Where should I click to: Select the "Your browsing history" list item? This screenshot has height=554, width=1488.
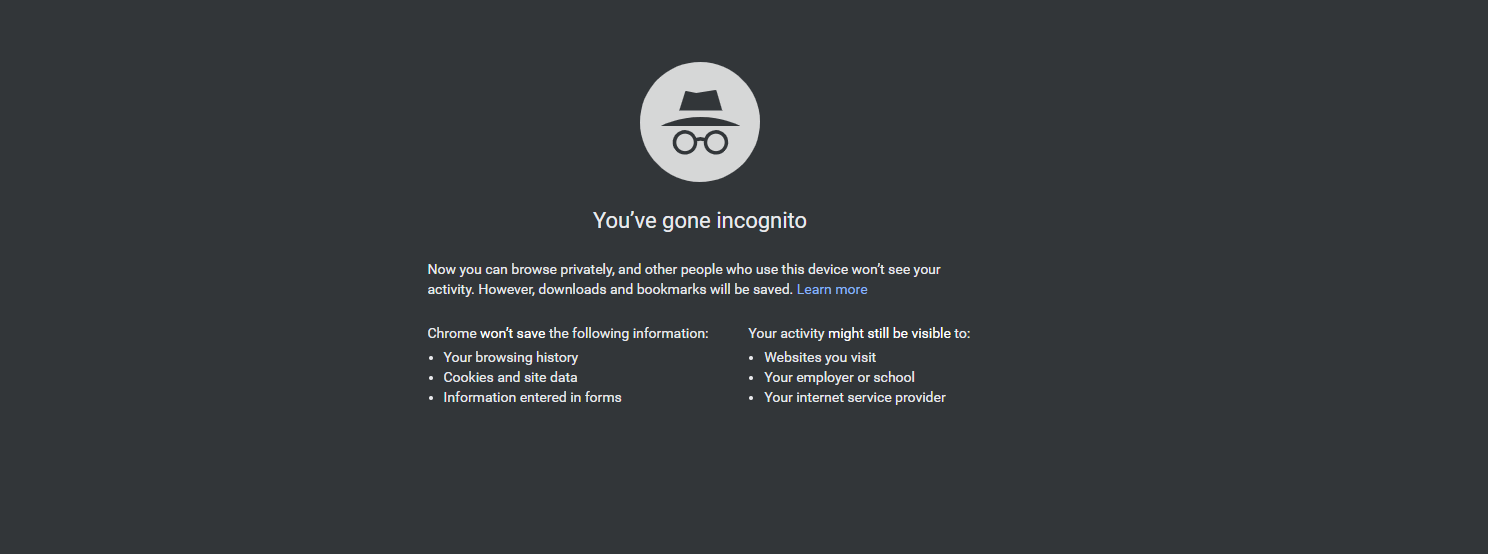[x=511, y=357]
